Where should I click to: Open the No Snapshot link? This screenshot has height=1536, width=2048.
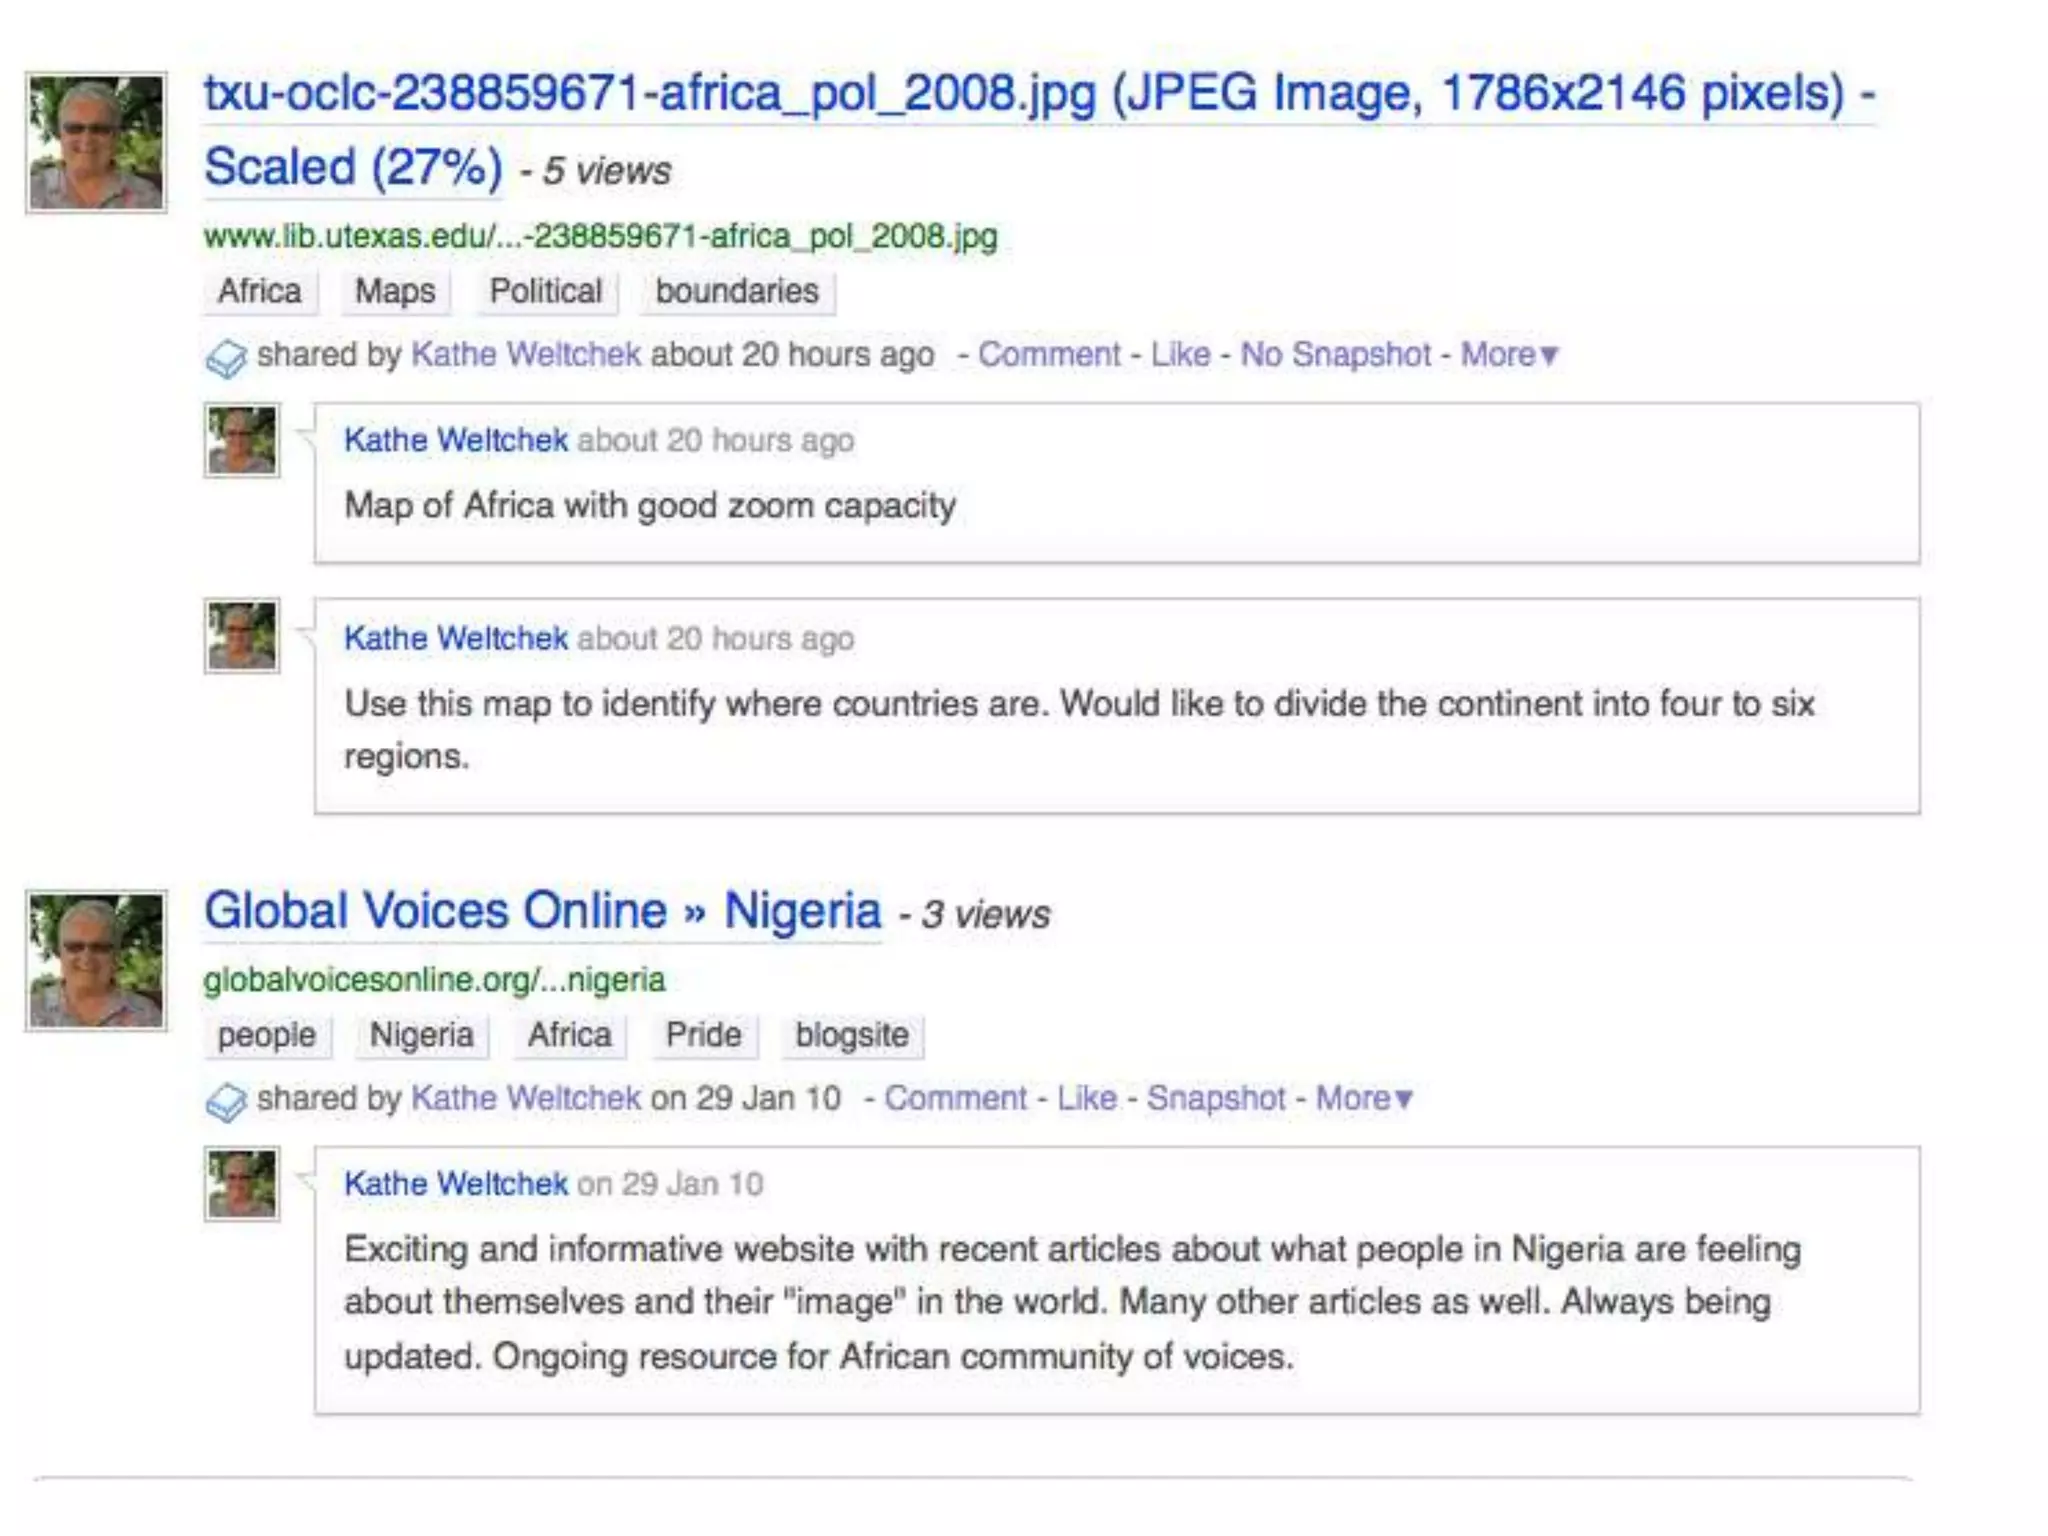pyautogui.click(x=1335, y=355)
